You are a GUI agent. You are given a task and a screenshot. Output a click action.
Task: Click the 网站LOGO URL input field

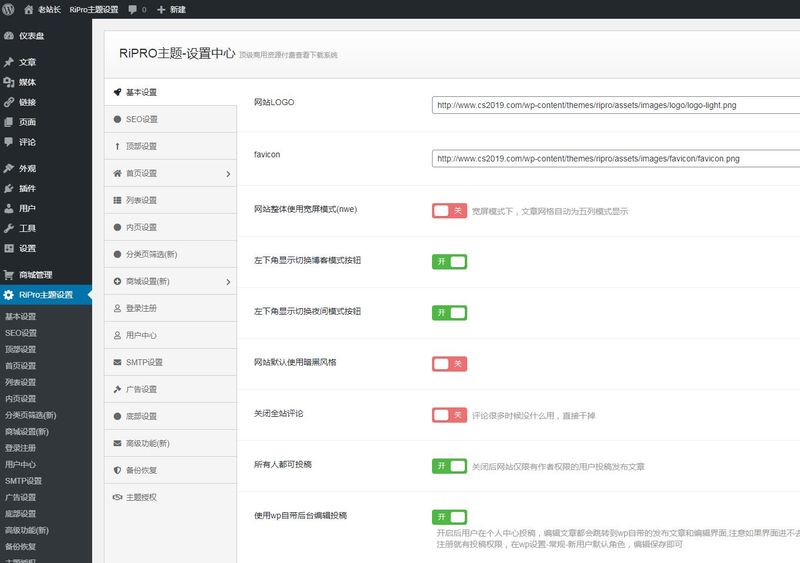tap(616, 105)
